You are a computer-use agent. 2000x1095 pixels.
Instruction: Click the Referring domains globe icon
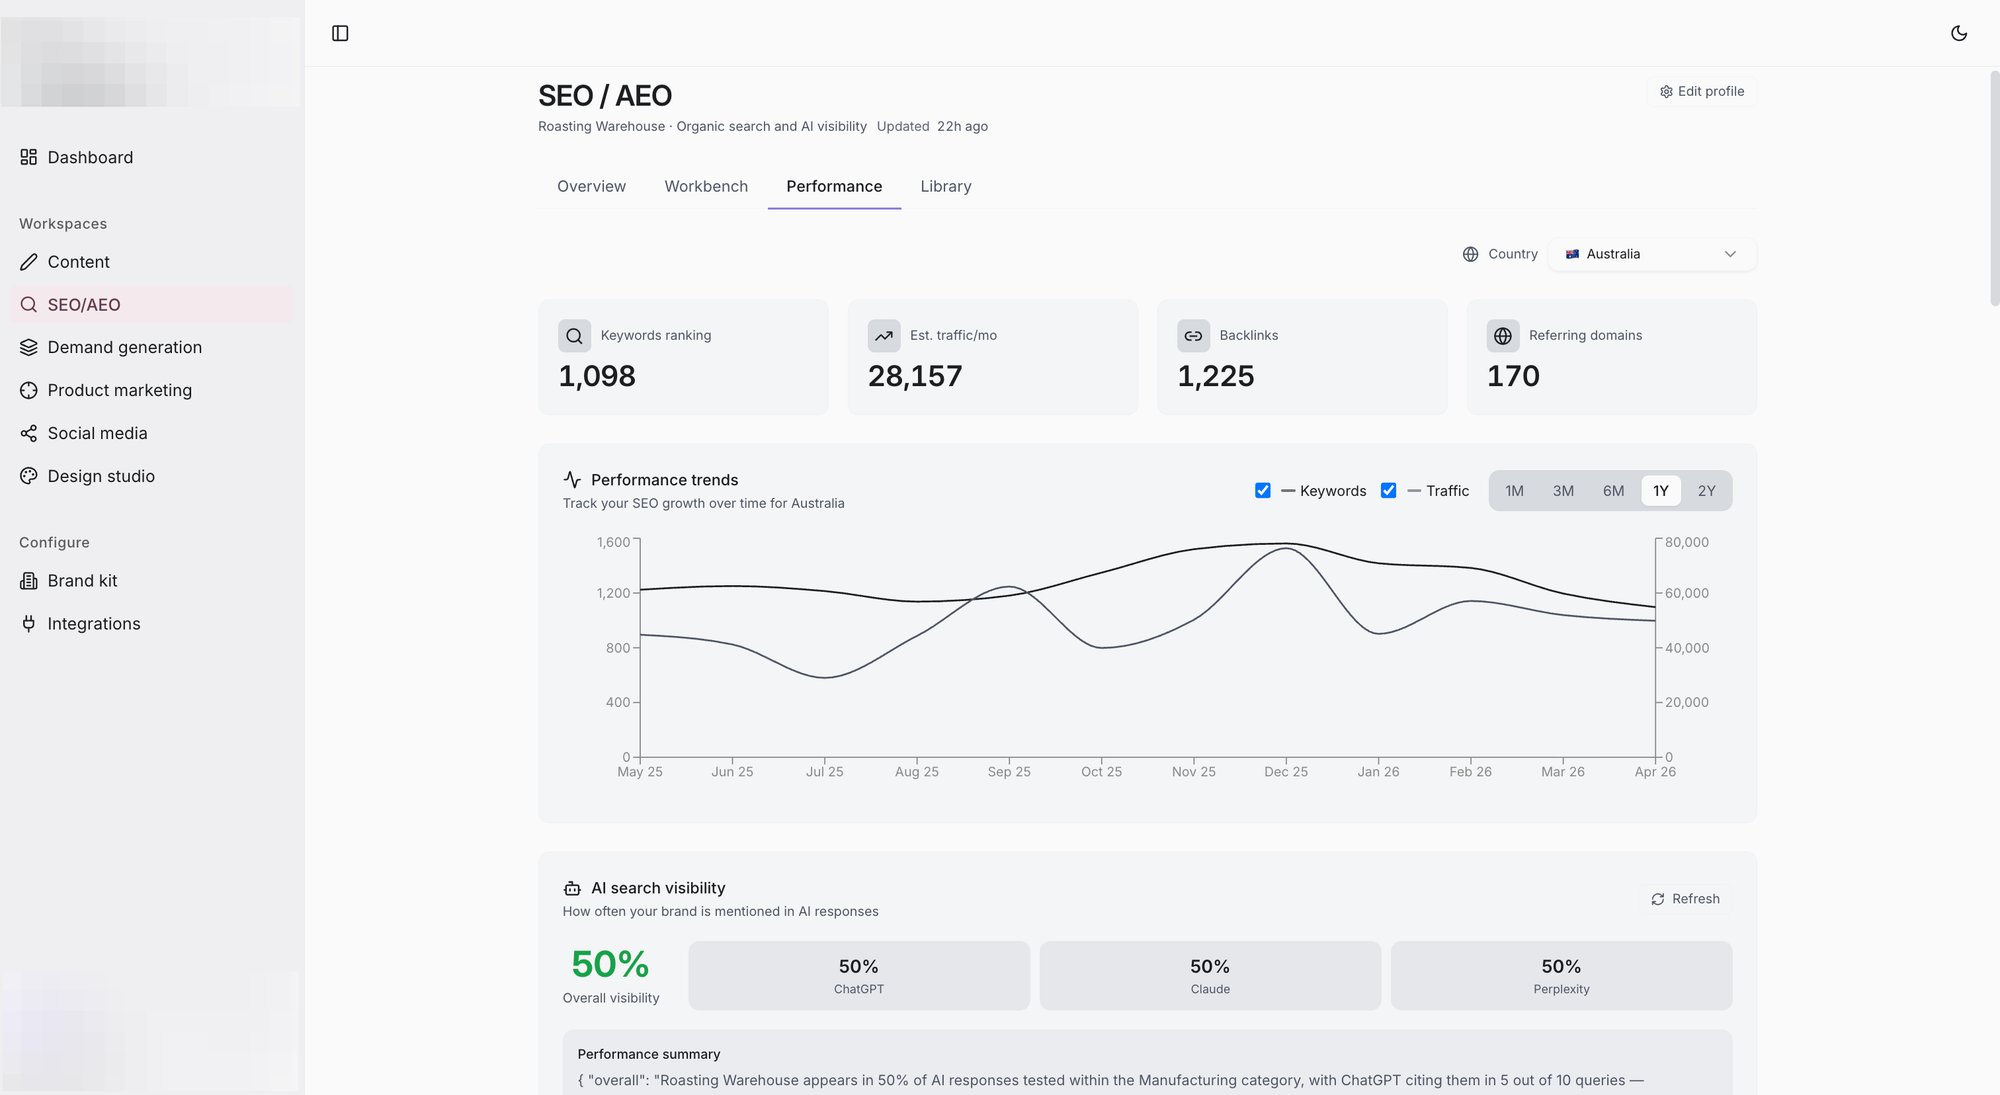[1503, 336]
